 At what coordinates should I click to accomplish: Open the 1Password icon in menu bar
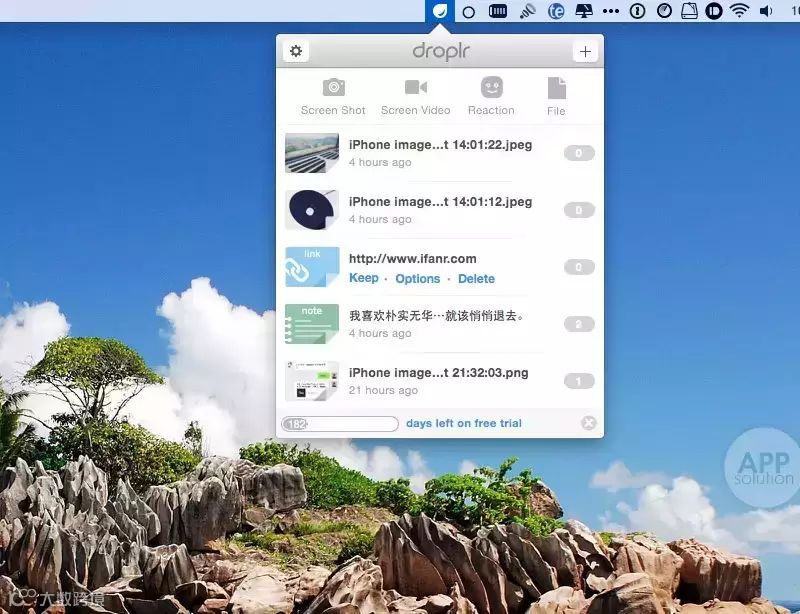pyautogui.click(x=637, y=11)
